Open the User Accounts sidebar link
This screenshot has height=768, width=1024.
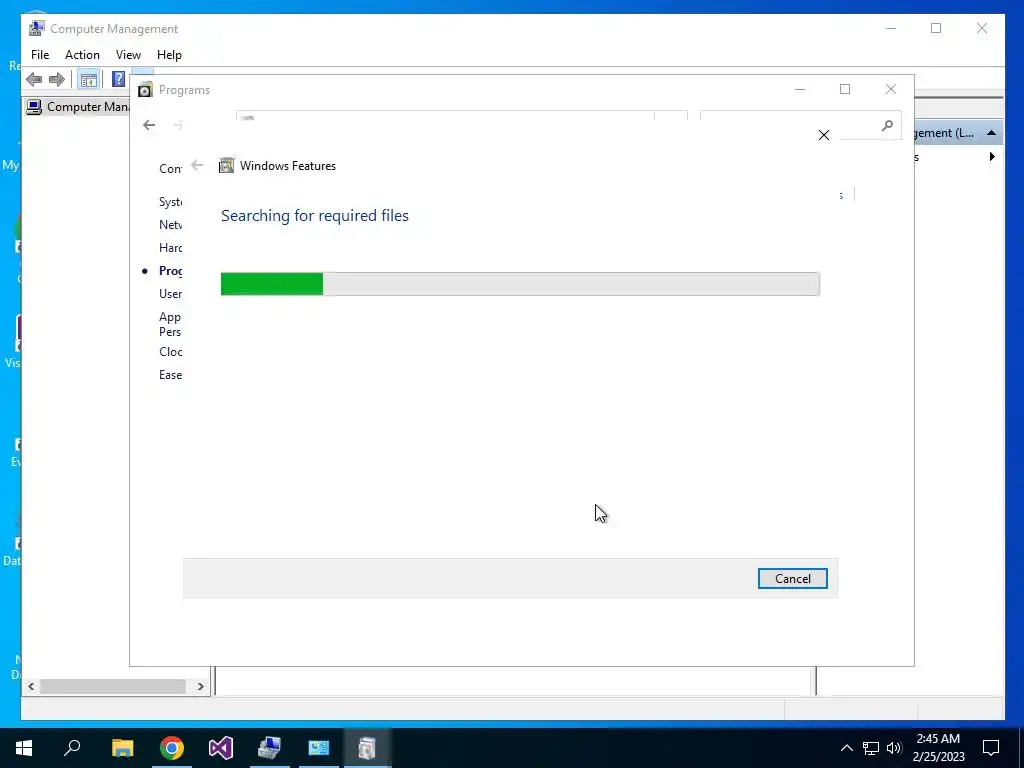[170, 294]
